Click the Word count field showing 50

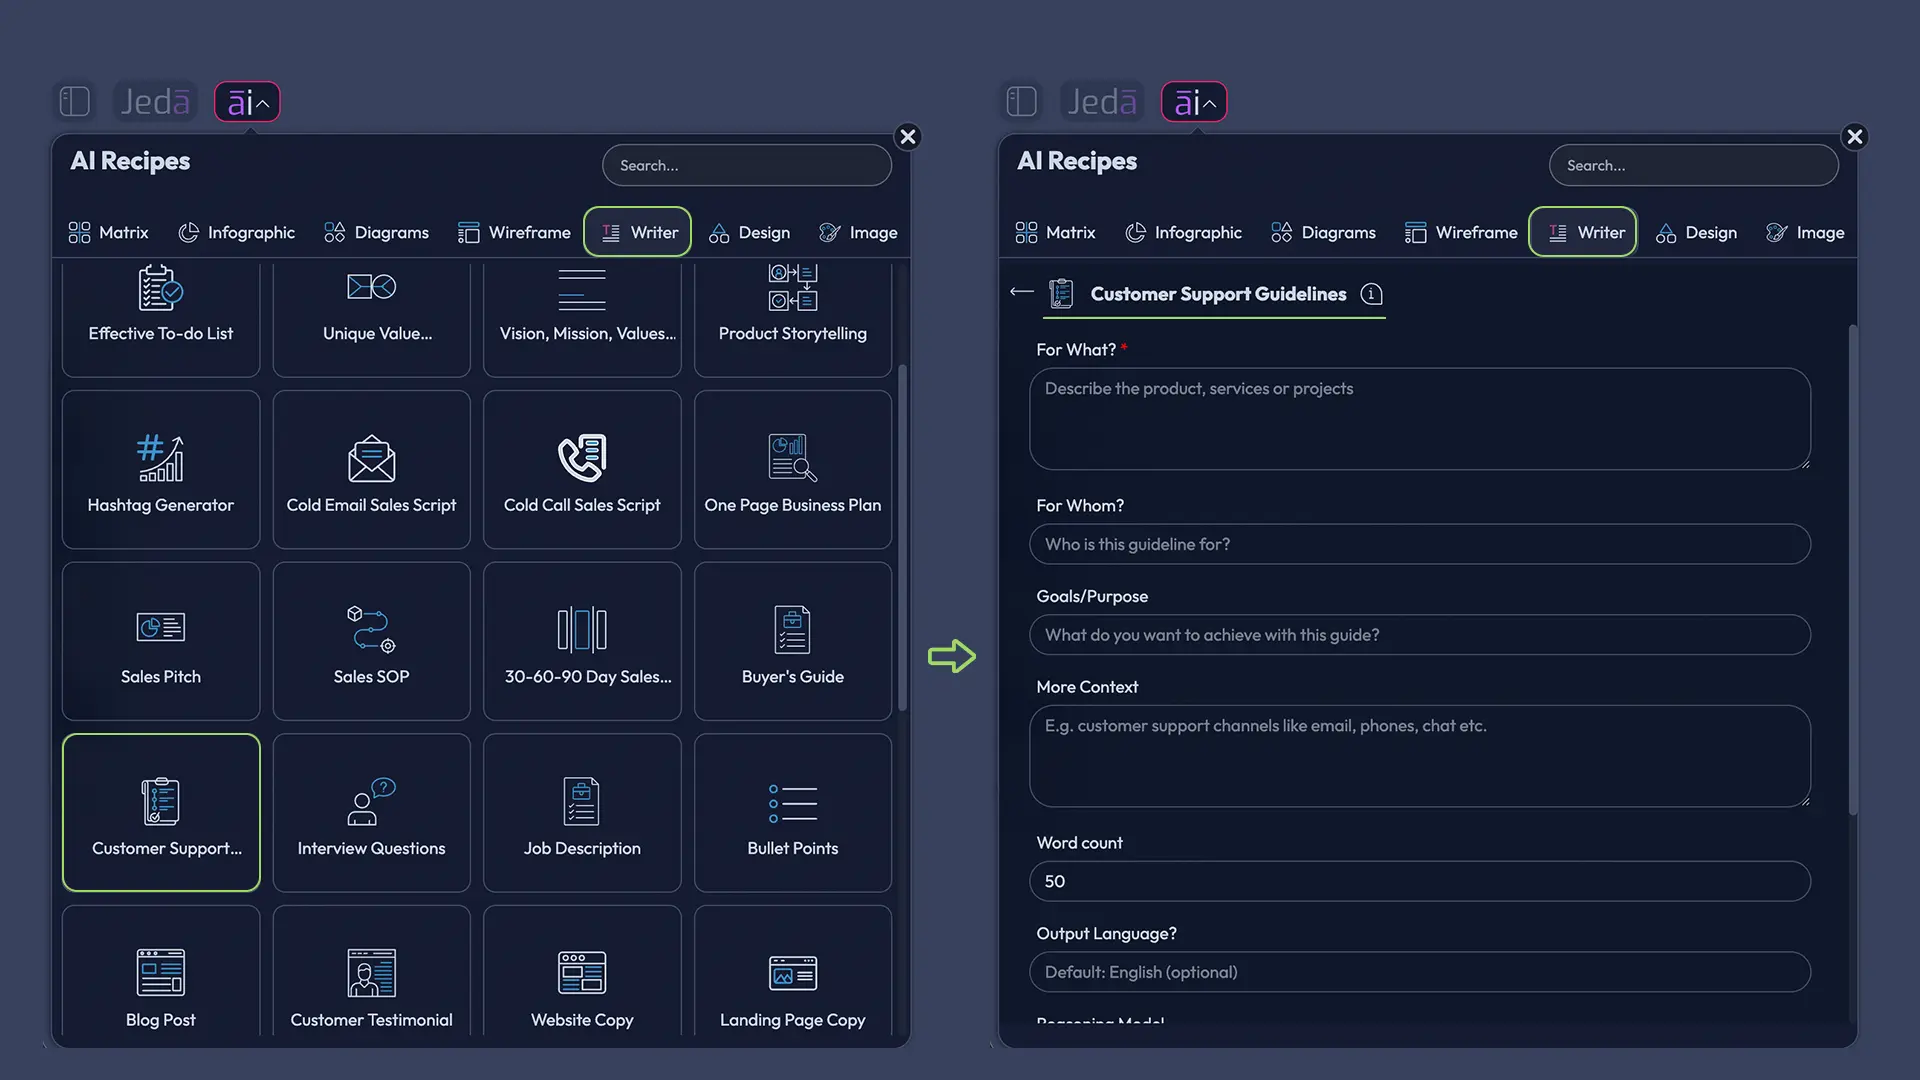1420,881
